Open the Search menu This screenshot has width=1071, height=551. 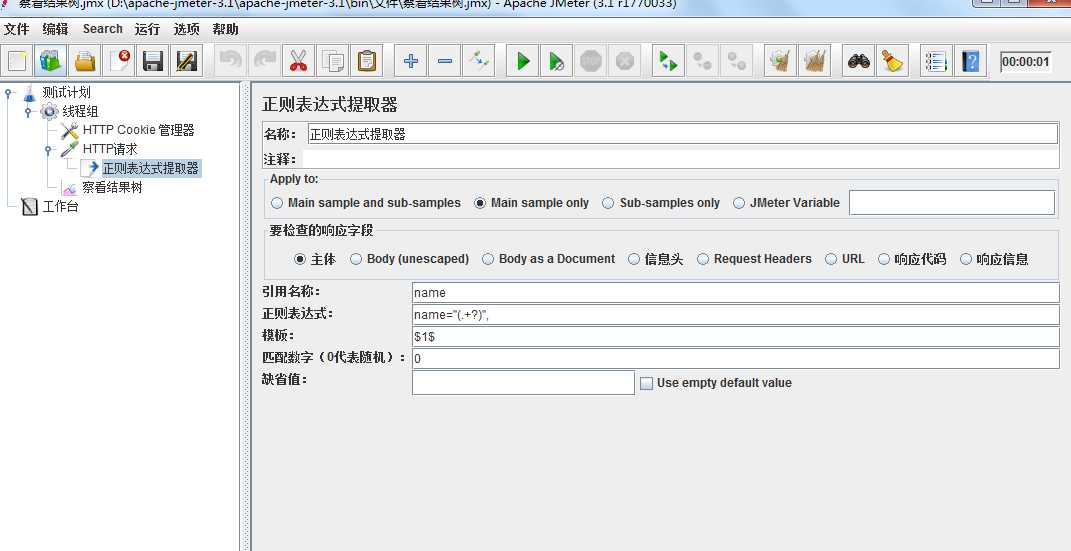point(102,29)
